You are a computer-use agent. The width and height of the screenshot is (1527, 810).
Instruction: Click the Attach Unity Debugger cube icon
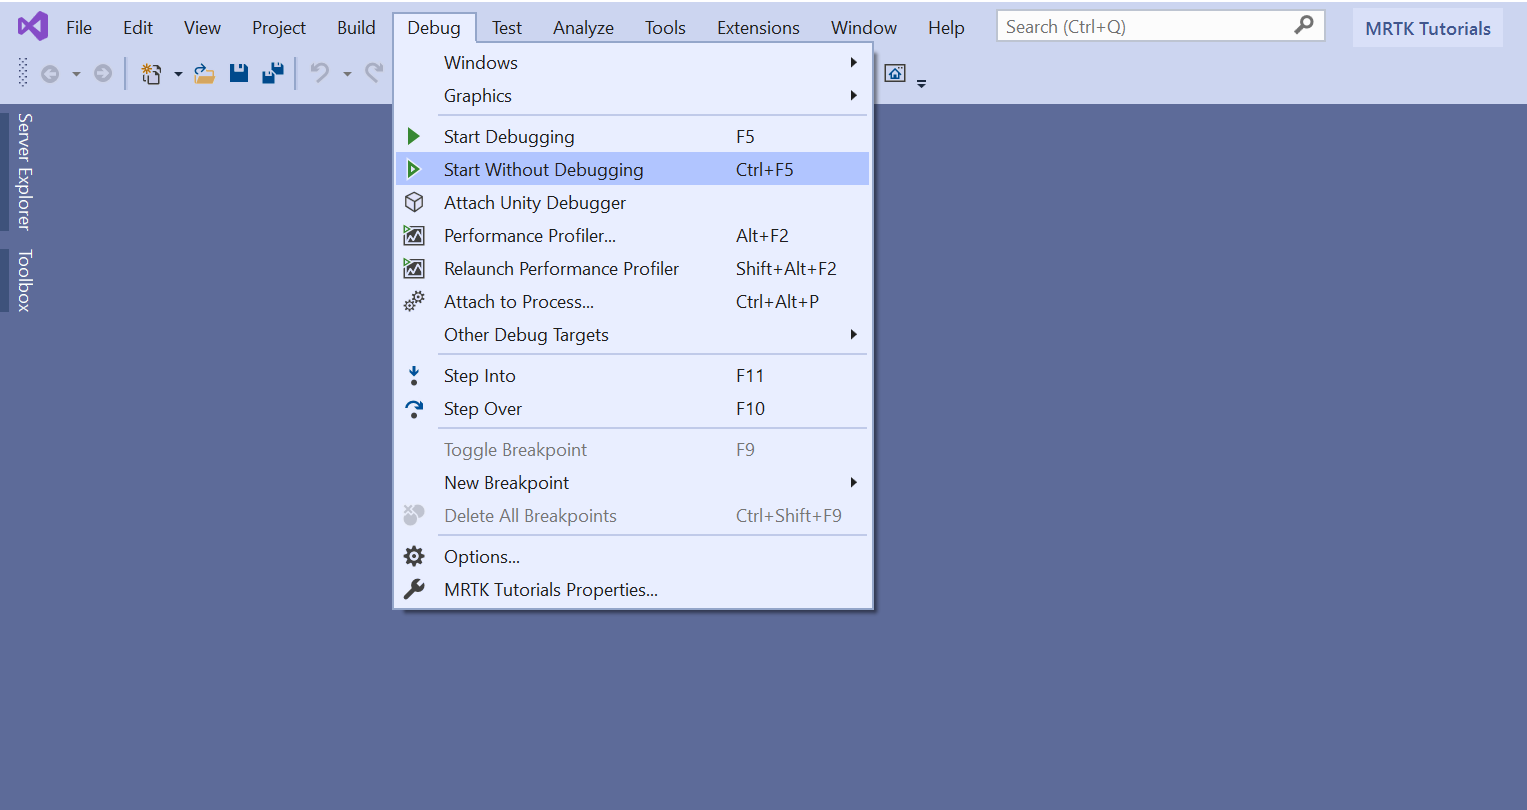click(x=414, y=202)
